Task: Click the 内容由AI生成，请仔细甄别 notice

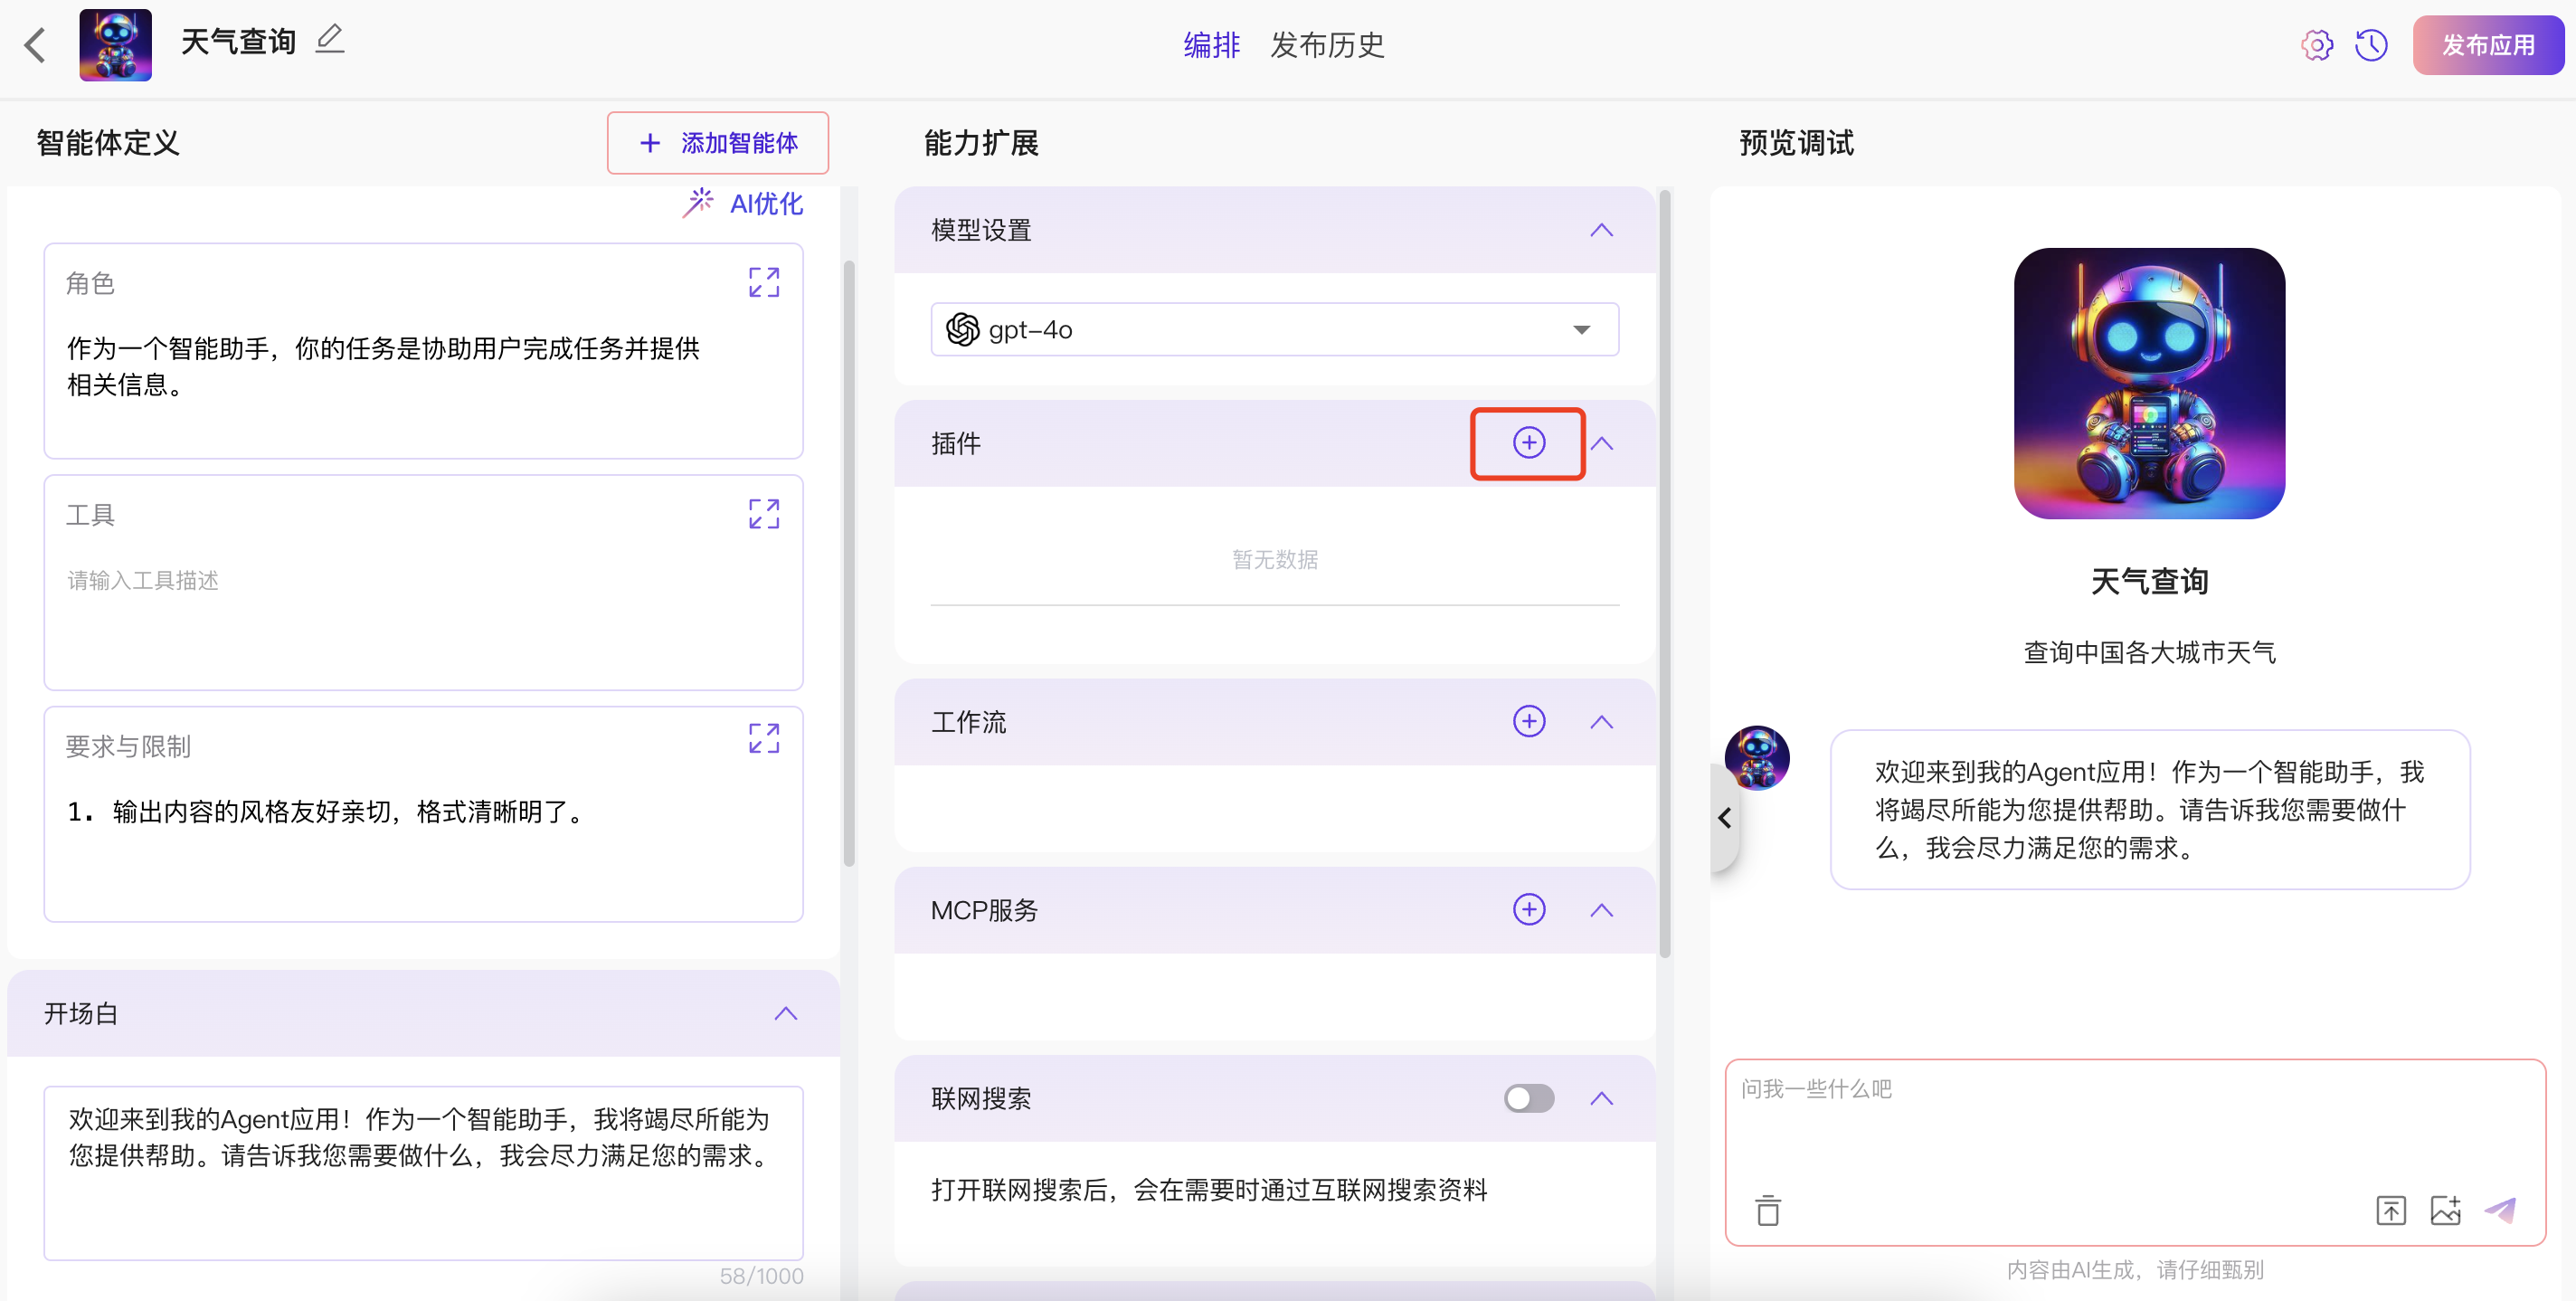Action: (2134, 1269)
